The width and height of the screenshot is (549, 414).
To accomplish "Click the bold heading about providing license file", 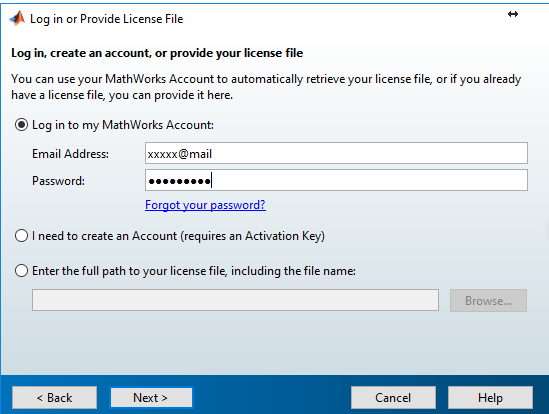I will (x=157, y=53).
